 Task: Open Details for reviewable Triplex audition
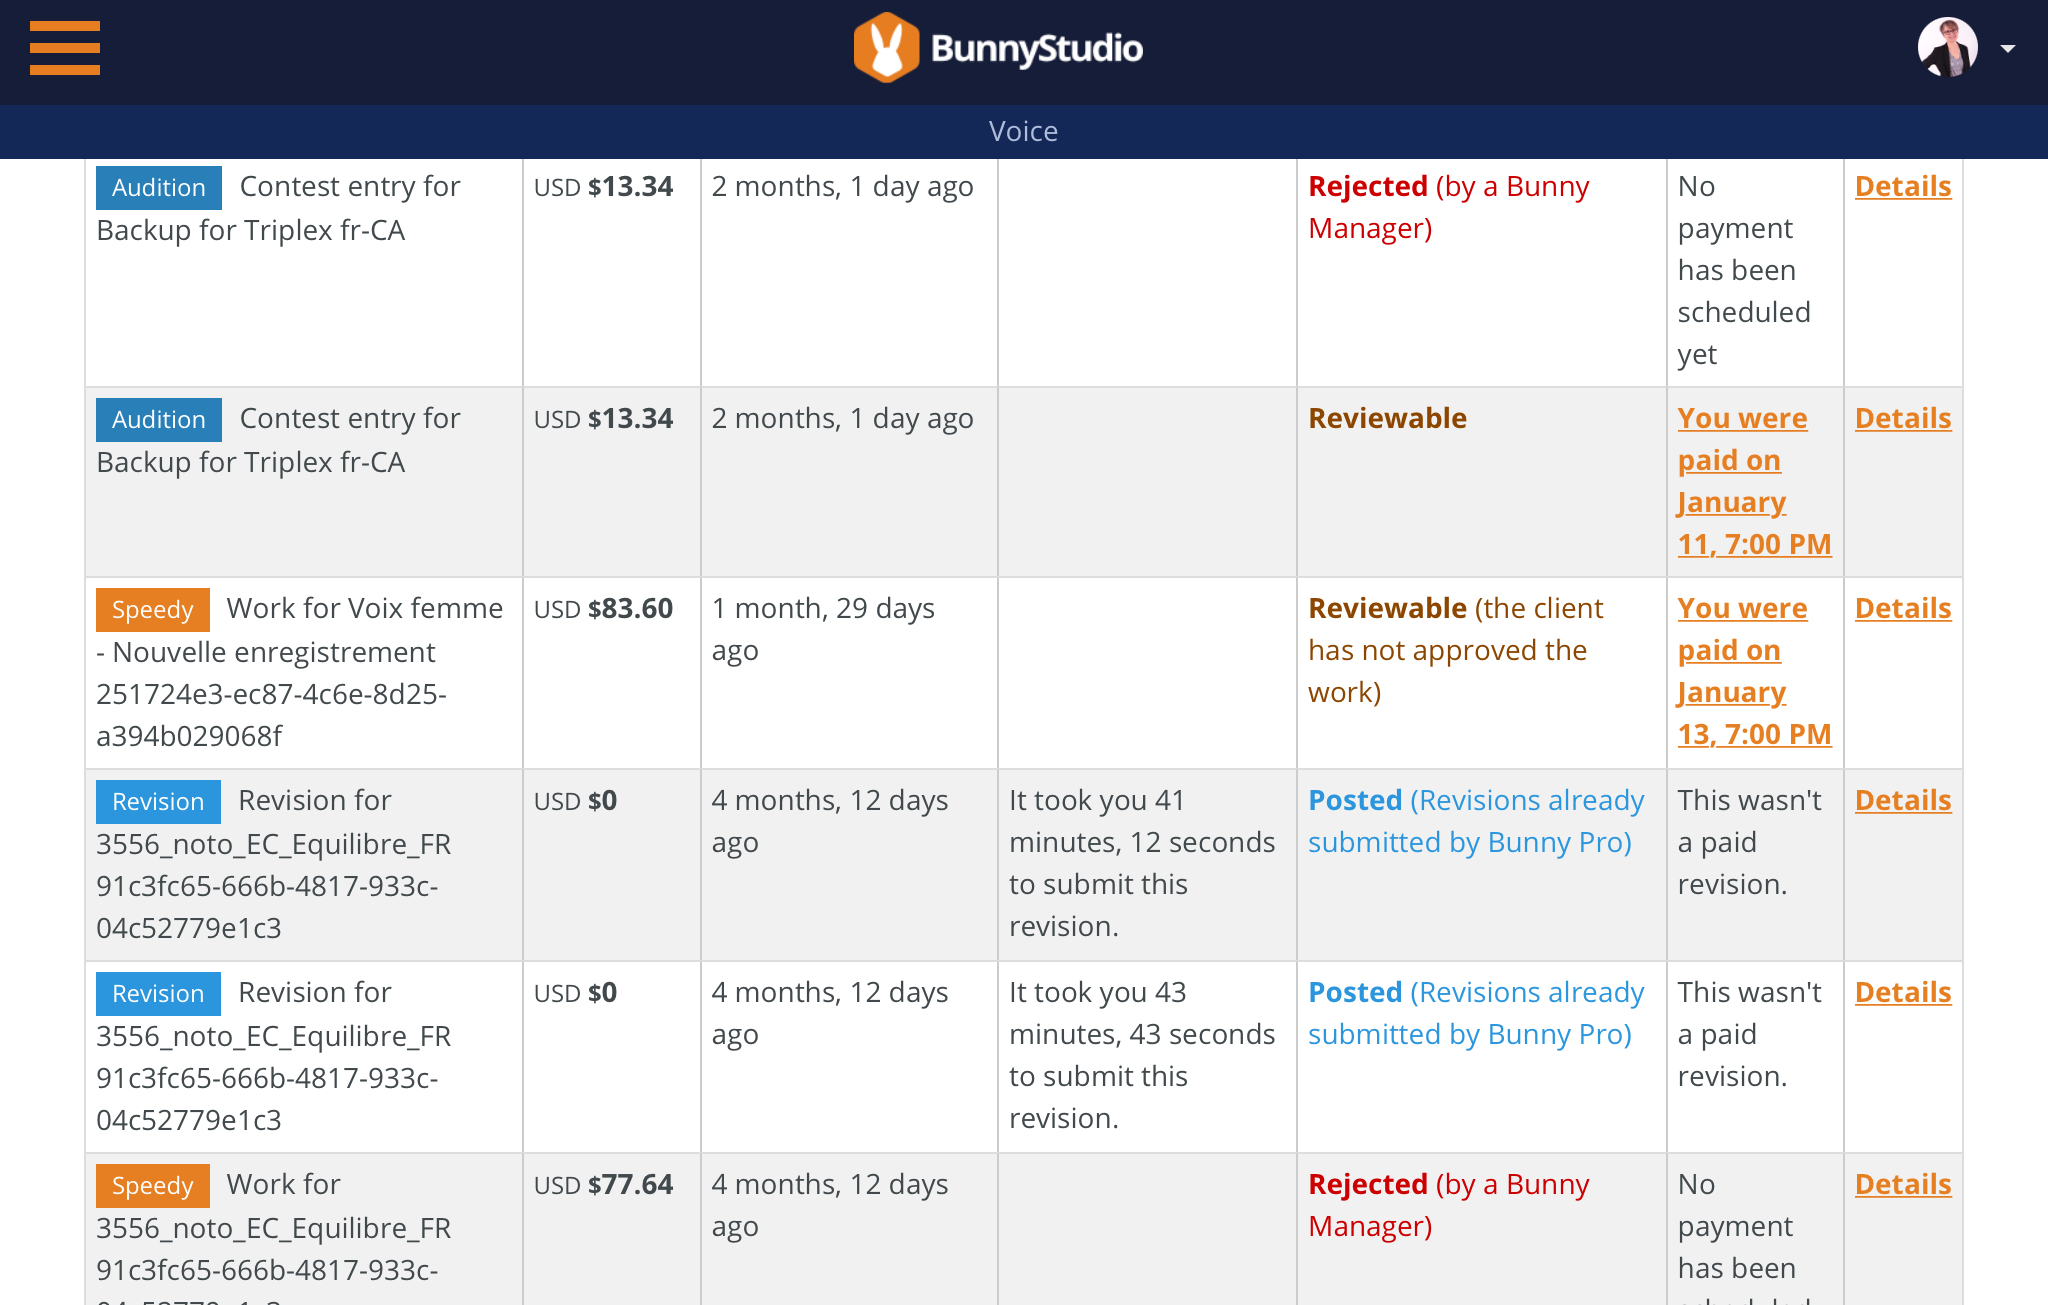pyautogui.click(x=1902, y=419)
